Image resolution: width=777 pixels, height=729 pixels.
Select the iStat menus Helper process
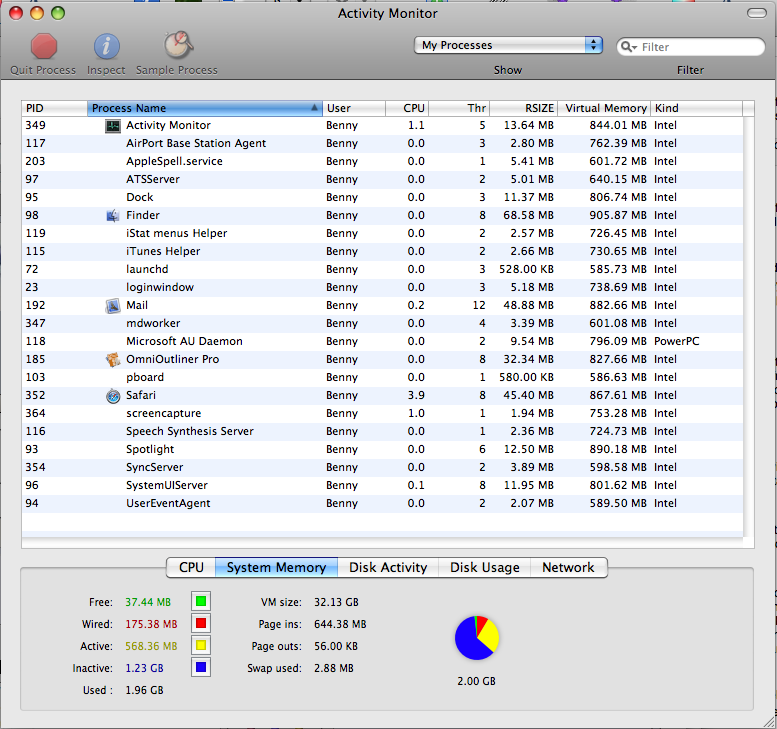382,233
